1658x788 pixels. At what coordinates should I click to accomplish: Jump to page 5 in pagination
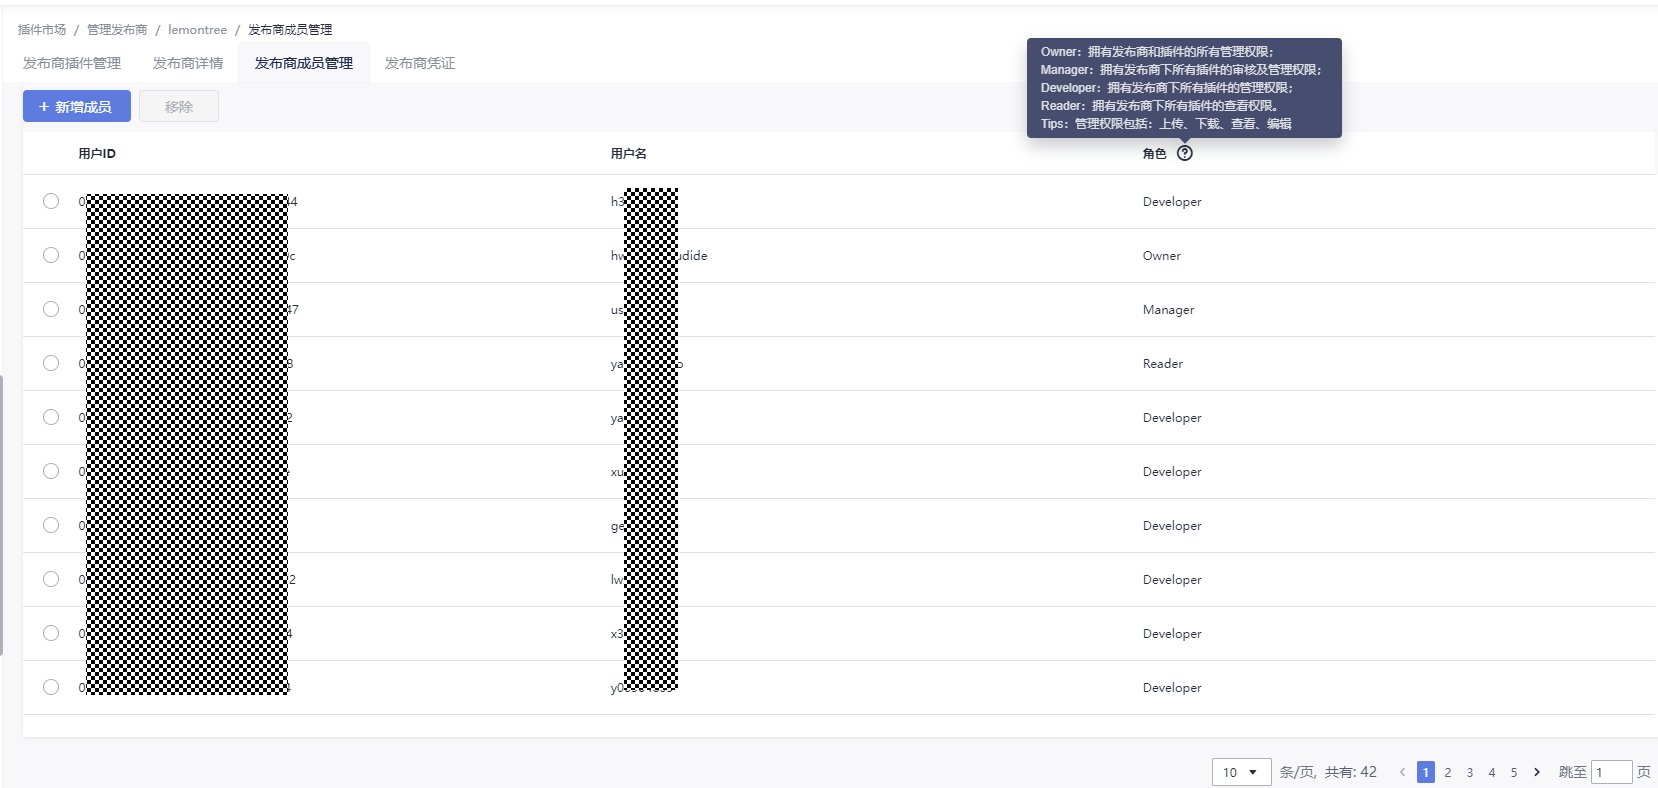(1514, 772)
